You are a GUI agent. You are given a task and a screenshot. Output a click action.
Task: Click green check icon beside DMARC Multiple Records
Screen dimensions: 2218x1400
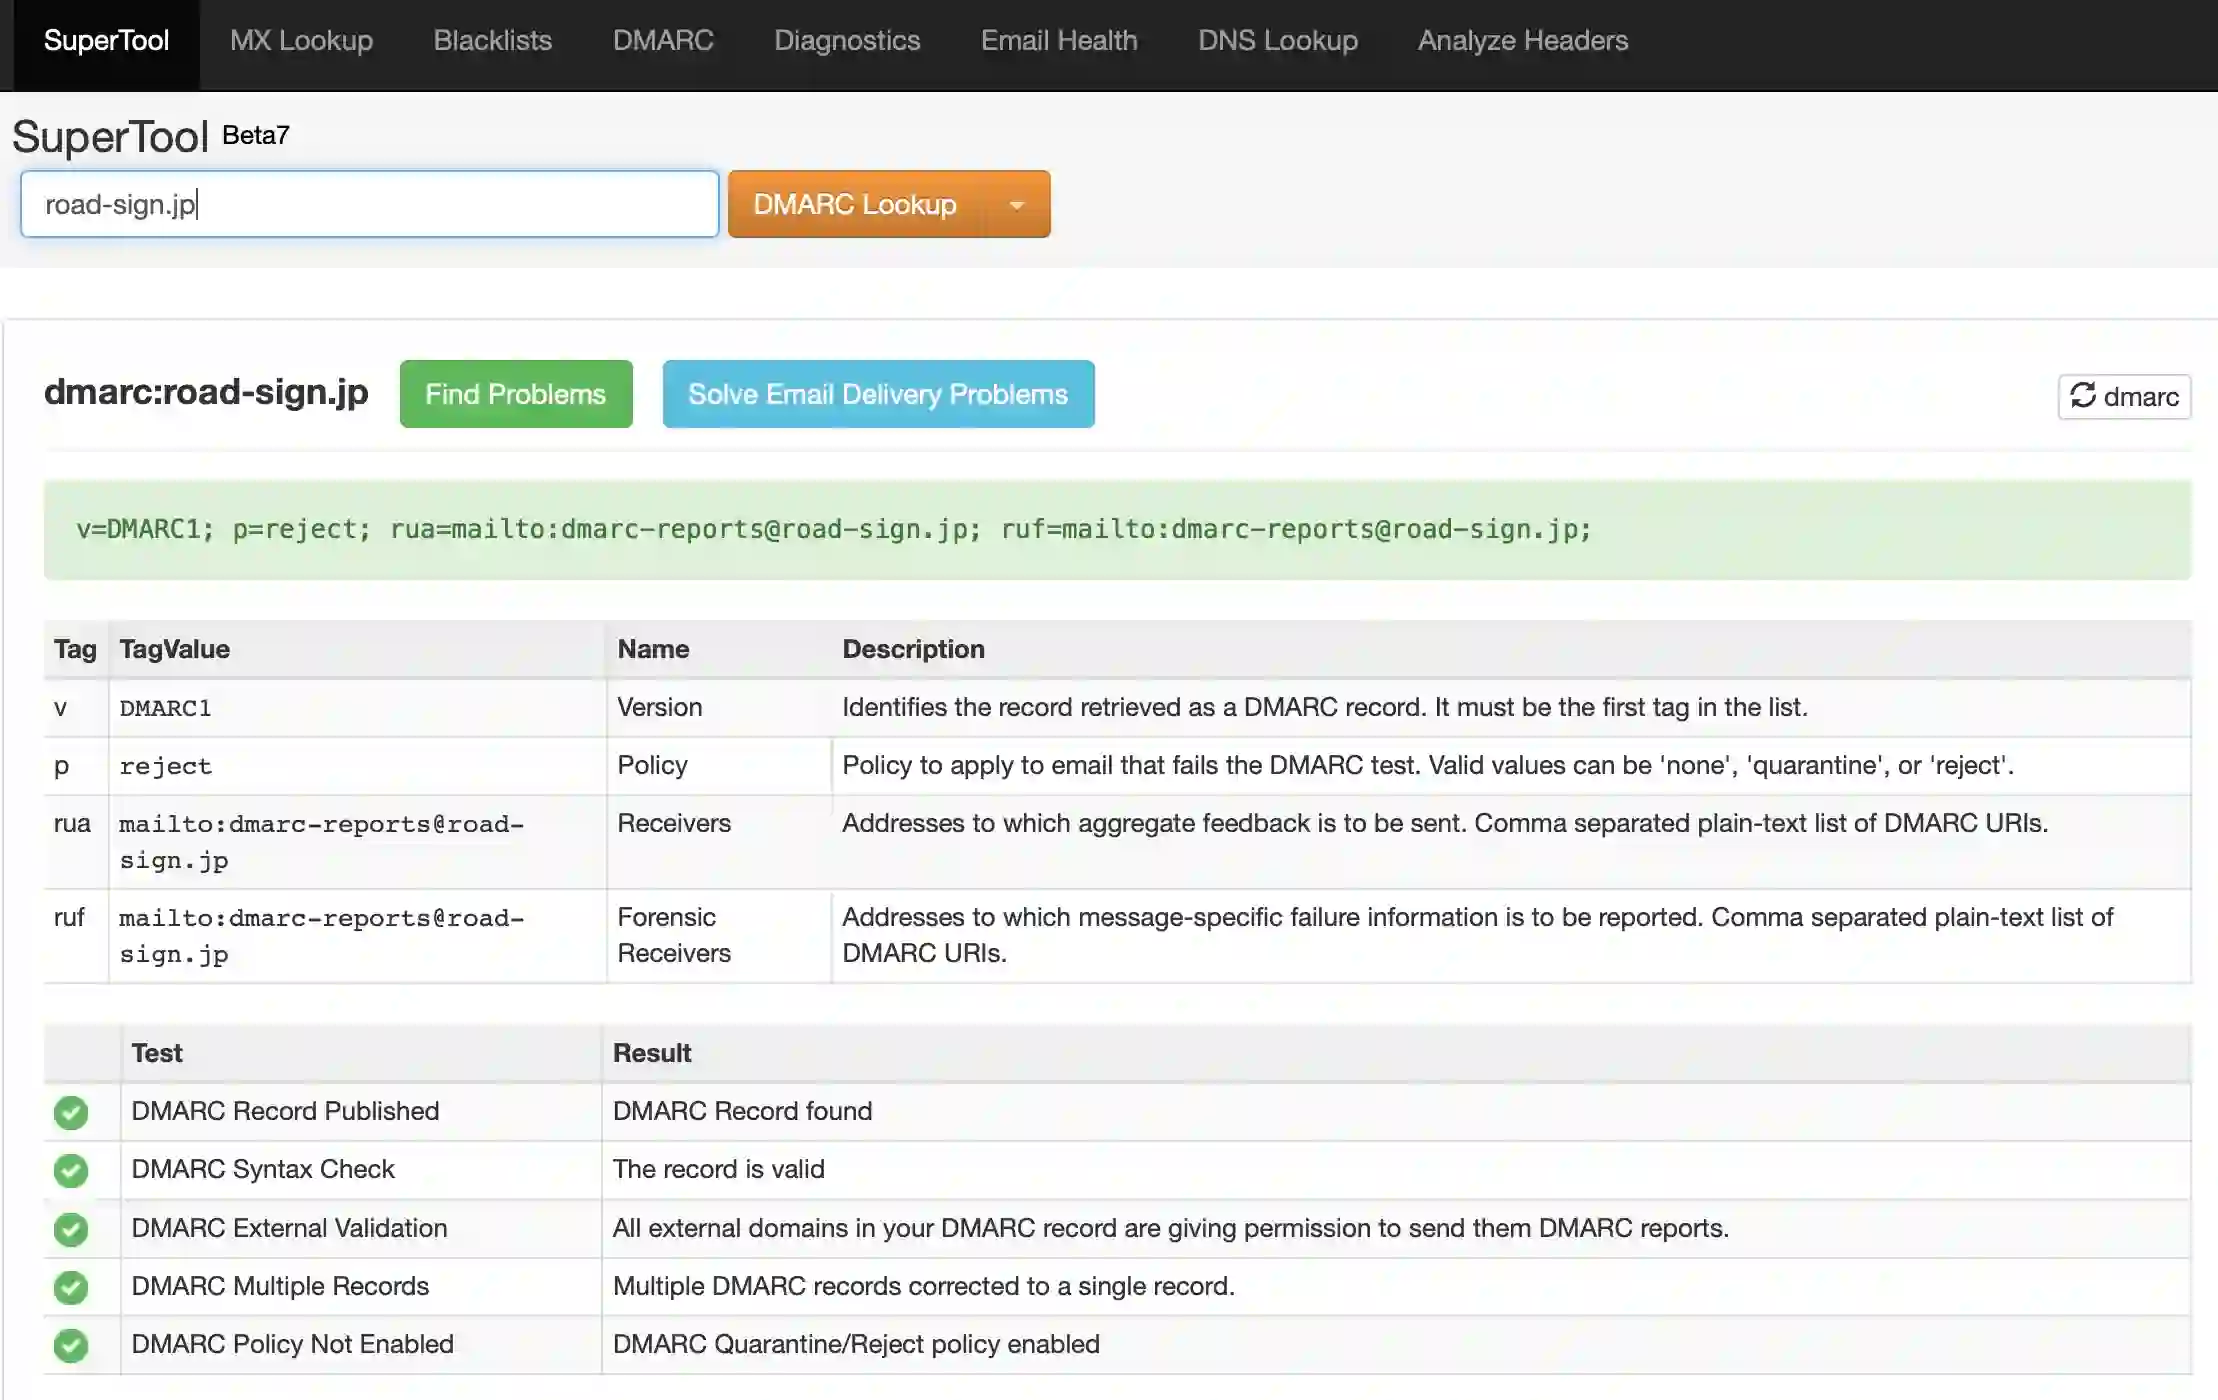[71, 1287]
